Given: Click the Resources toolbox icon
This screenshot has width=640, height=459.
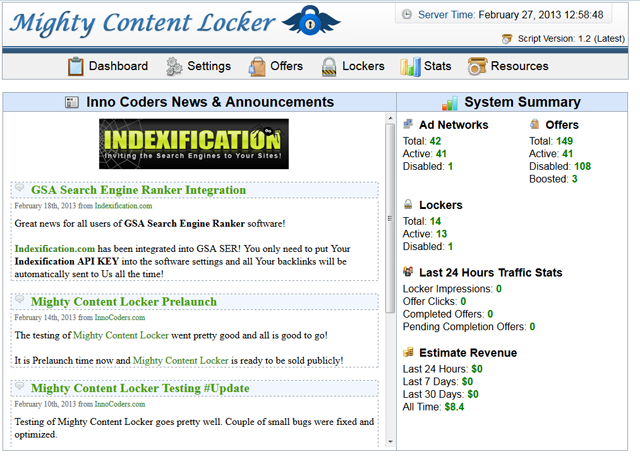Looking at the screenshot, I should pyautogui.click(x=477, y=67).
